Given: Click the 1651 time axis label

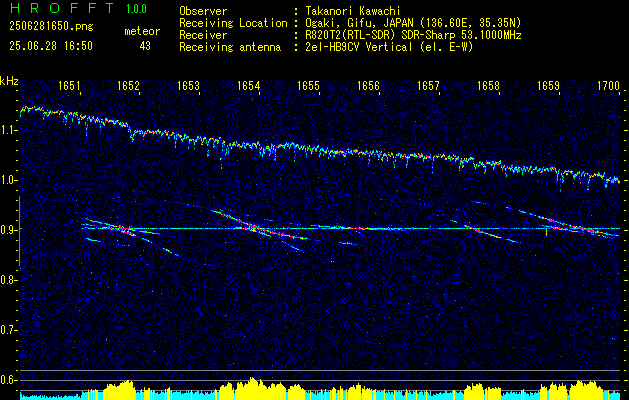Looking at the screenshot, I should click(x=69, y=86).
